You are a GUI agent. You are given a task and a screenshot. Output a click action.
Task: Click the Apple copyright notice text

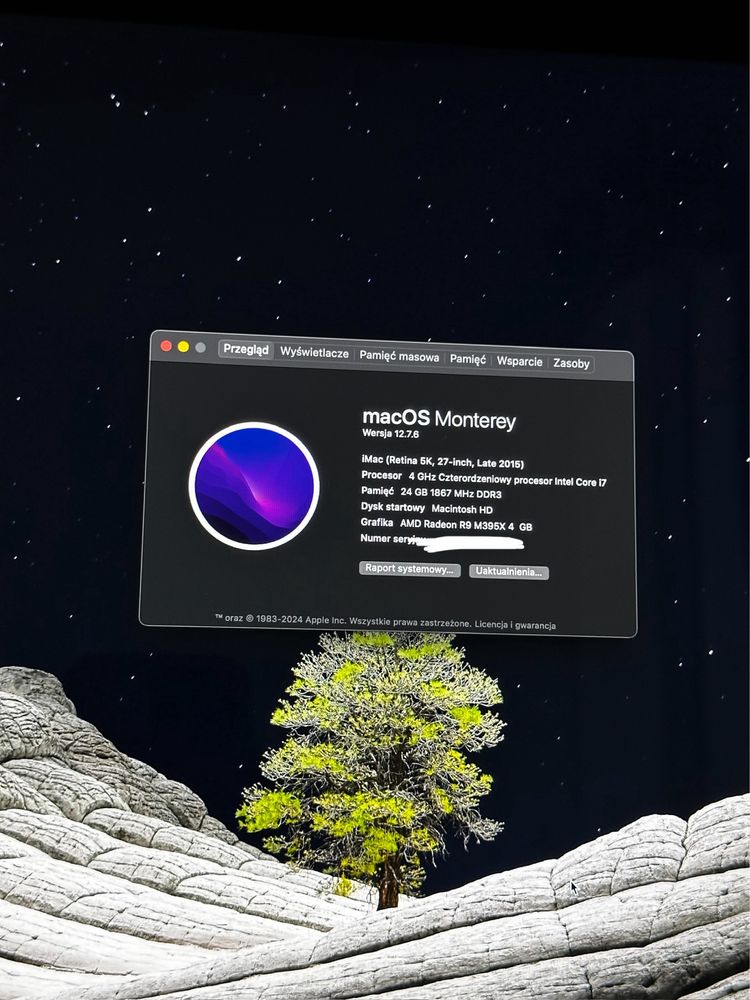(x=342, y=620)
